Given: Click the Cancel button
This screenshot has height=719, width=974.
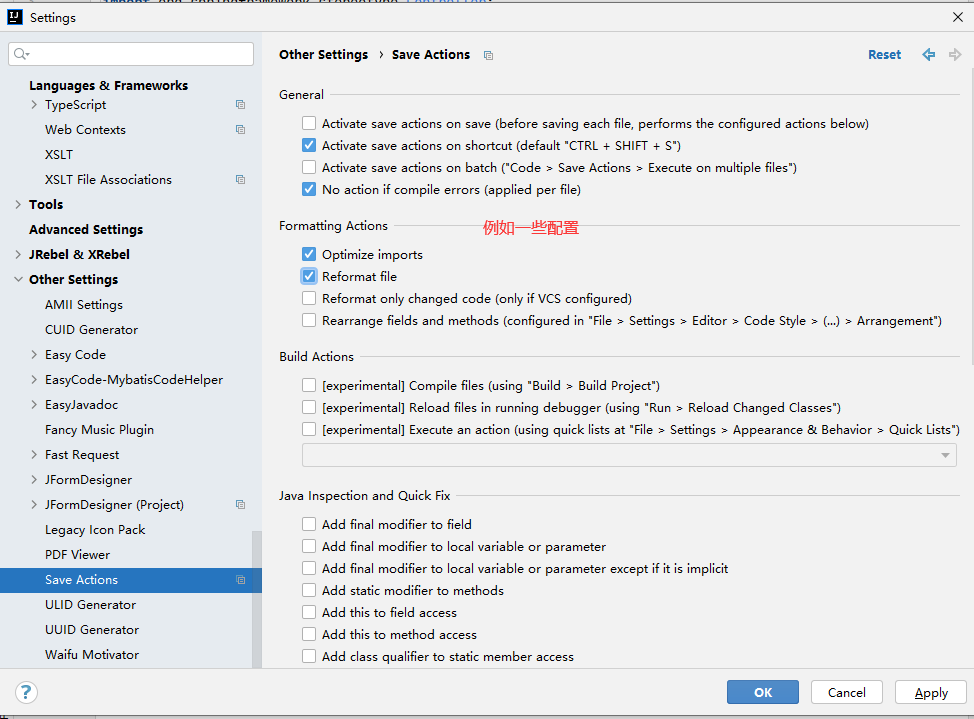Looking at the screenshot, I should [x=847, y=692].
